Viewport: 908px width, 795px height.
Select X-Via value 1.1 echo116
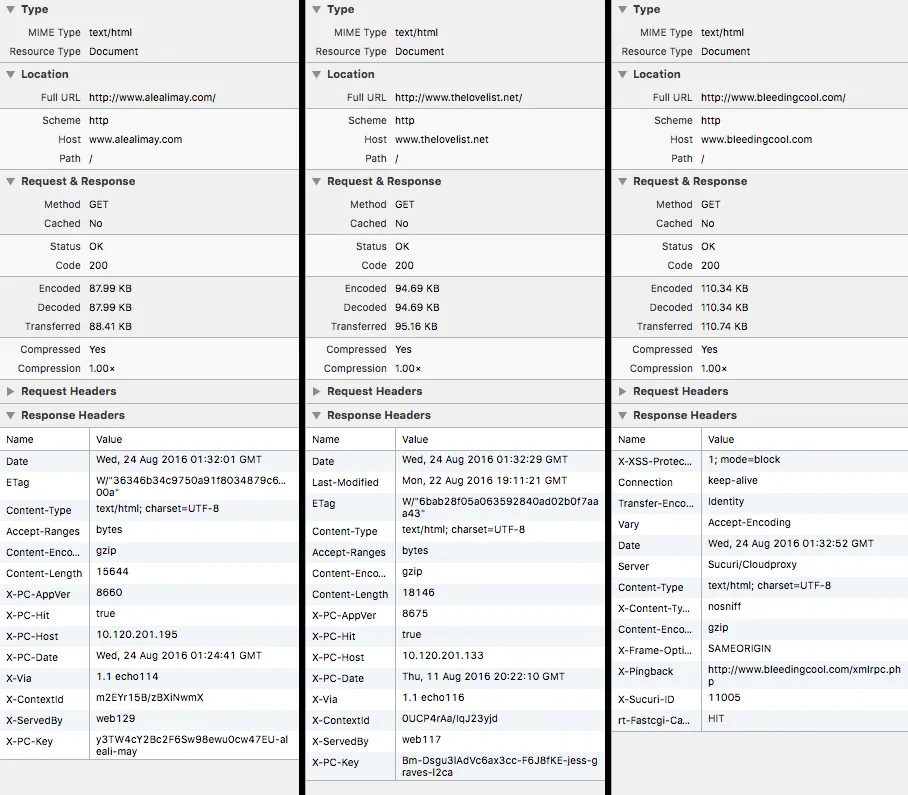[433, 698]
